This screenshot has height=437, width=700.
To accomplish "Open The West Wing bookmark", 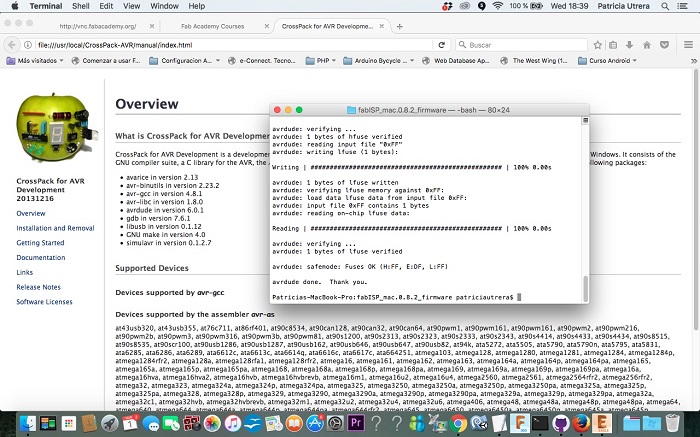I will tap(535, 60).
